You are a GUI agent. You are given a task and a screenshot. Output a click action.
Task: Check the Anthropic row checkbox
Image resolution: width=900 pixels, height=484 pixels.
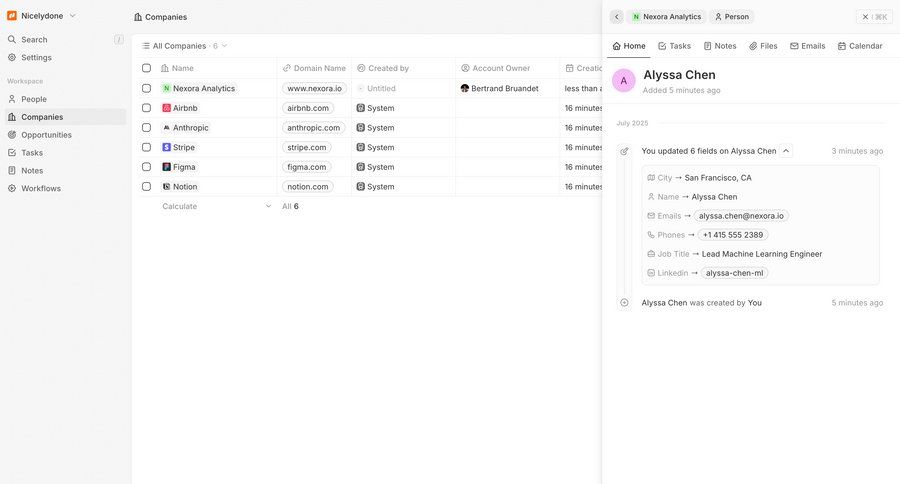pos(146,127)
